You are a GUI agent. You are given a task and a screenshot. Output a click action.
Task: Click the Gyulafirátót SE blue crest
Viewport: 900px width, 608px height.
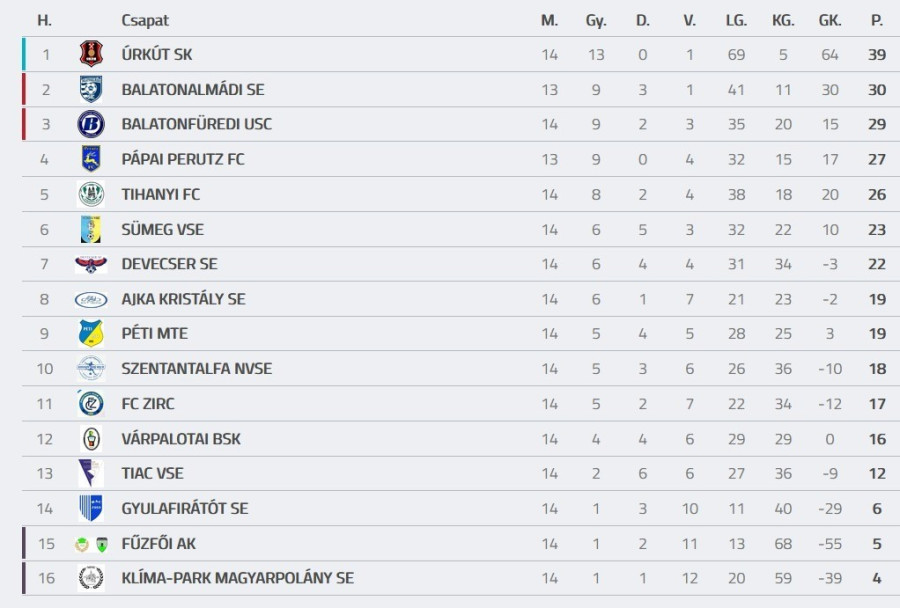click(x=91, y=508)
